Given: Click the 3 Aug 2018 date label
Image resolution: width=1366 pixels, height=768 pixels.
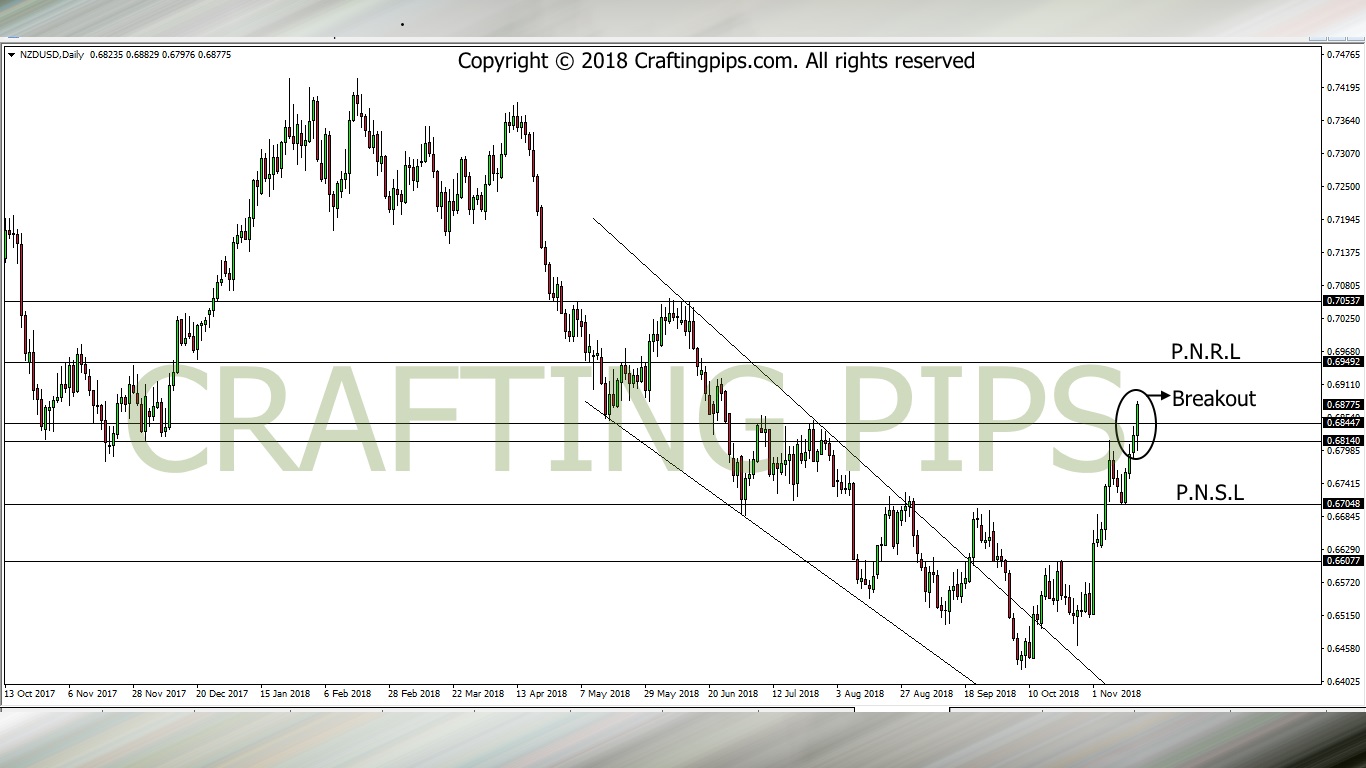Looking at the screenshot, I should (861, 693).
